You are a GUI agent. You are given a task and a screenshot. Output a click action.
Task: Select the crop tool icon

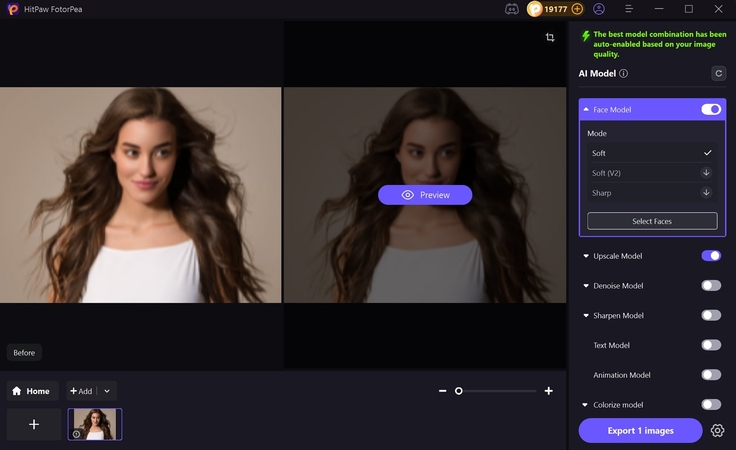coord(550,37)
